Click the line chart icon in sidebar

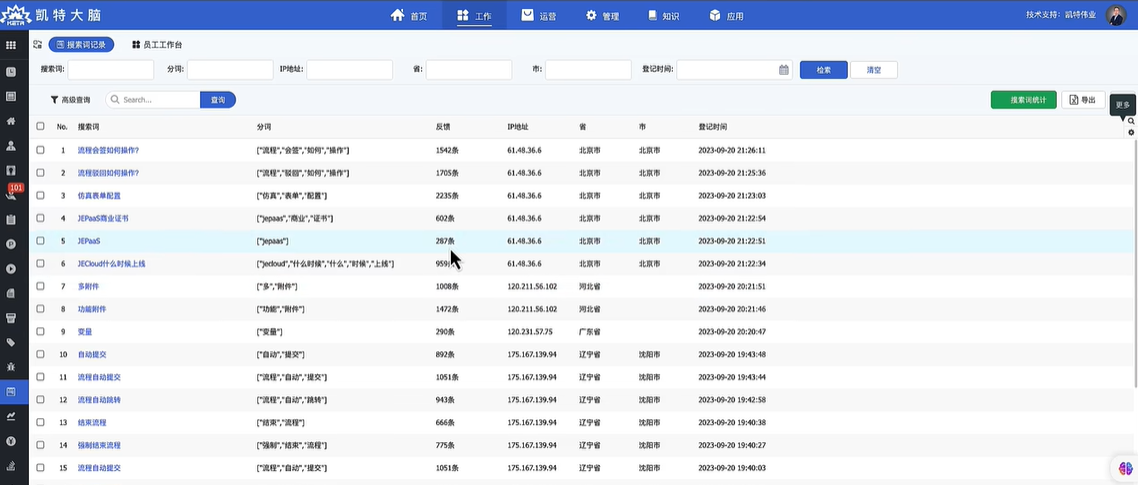tap(11, 417)
